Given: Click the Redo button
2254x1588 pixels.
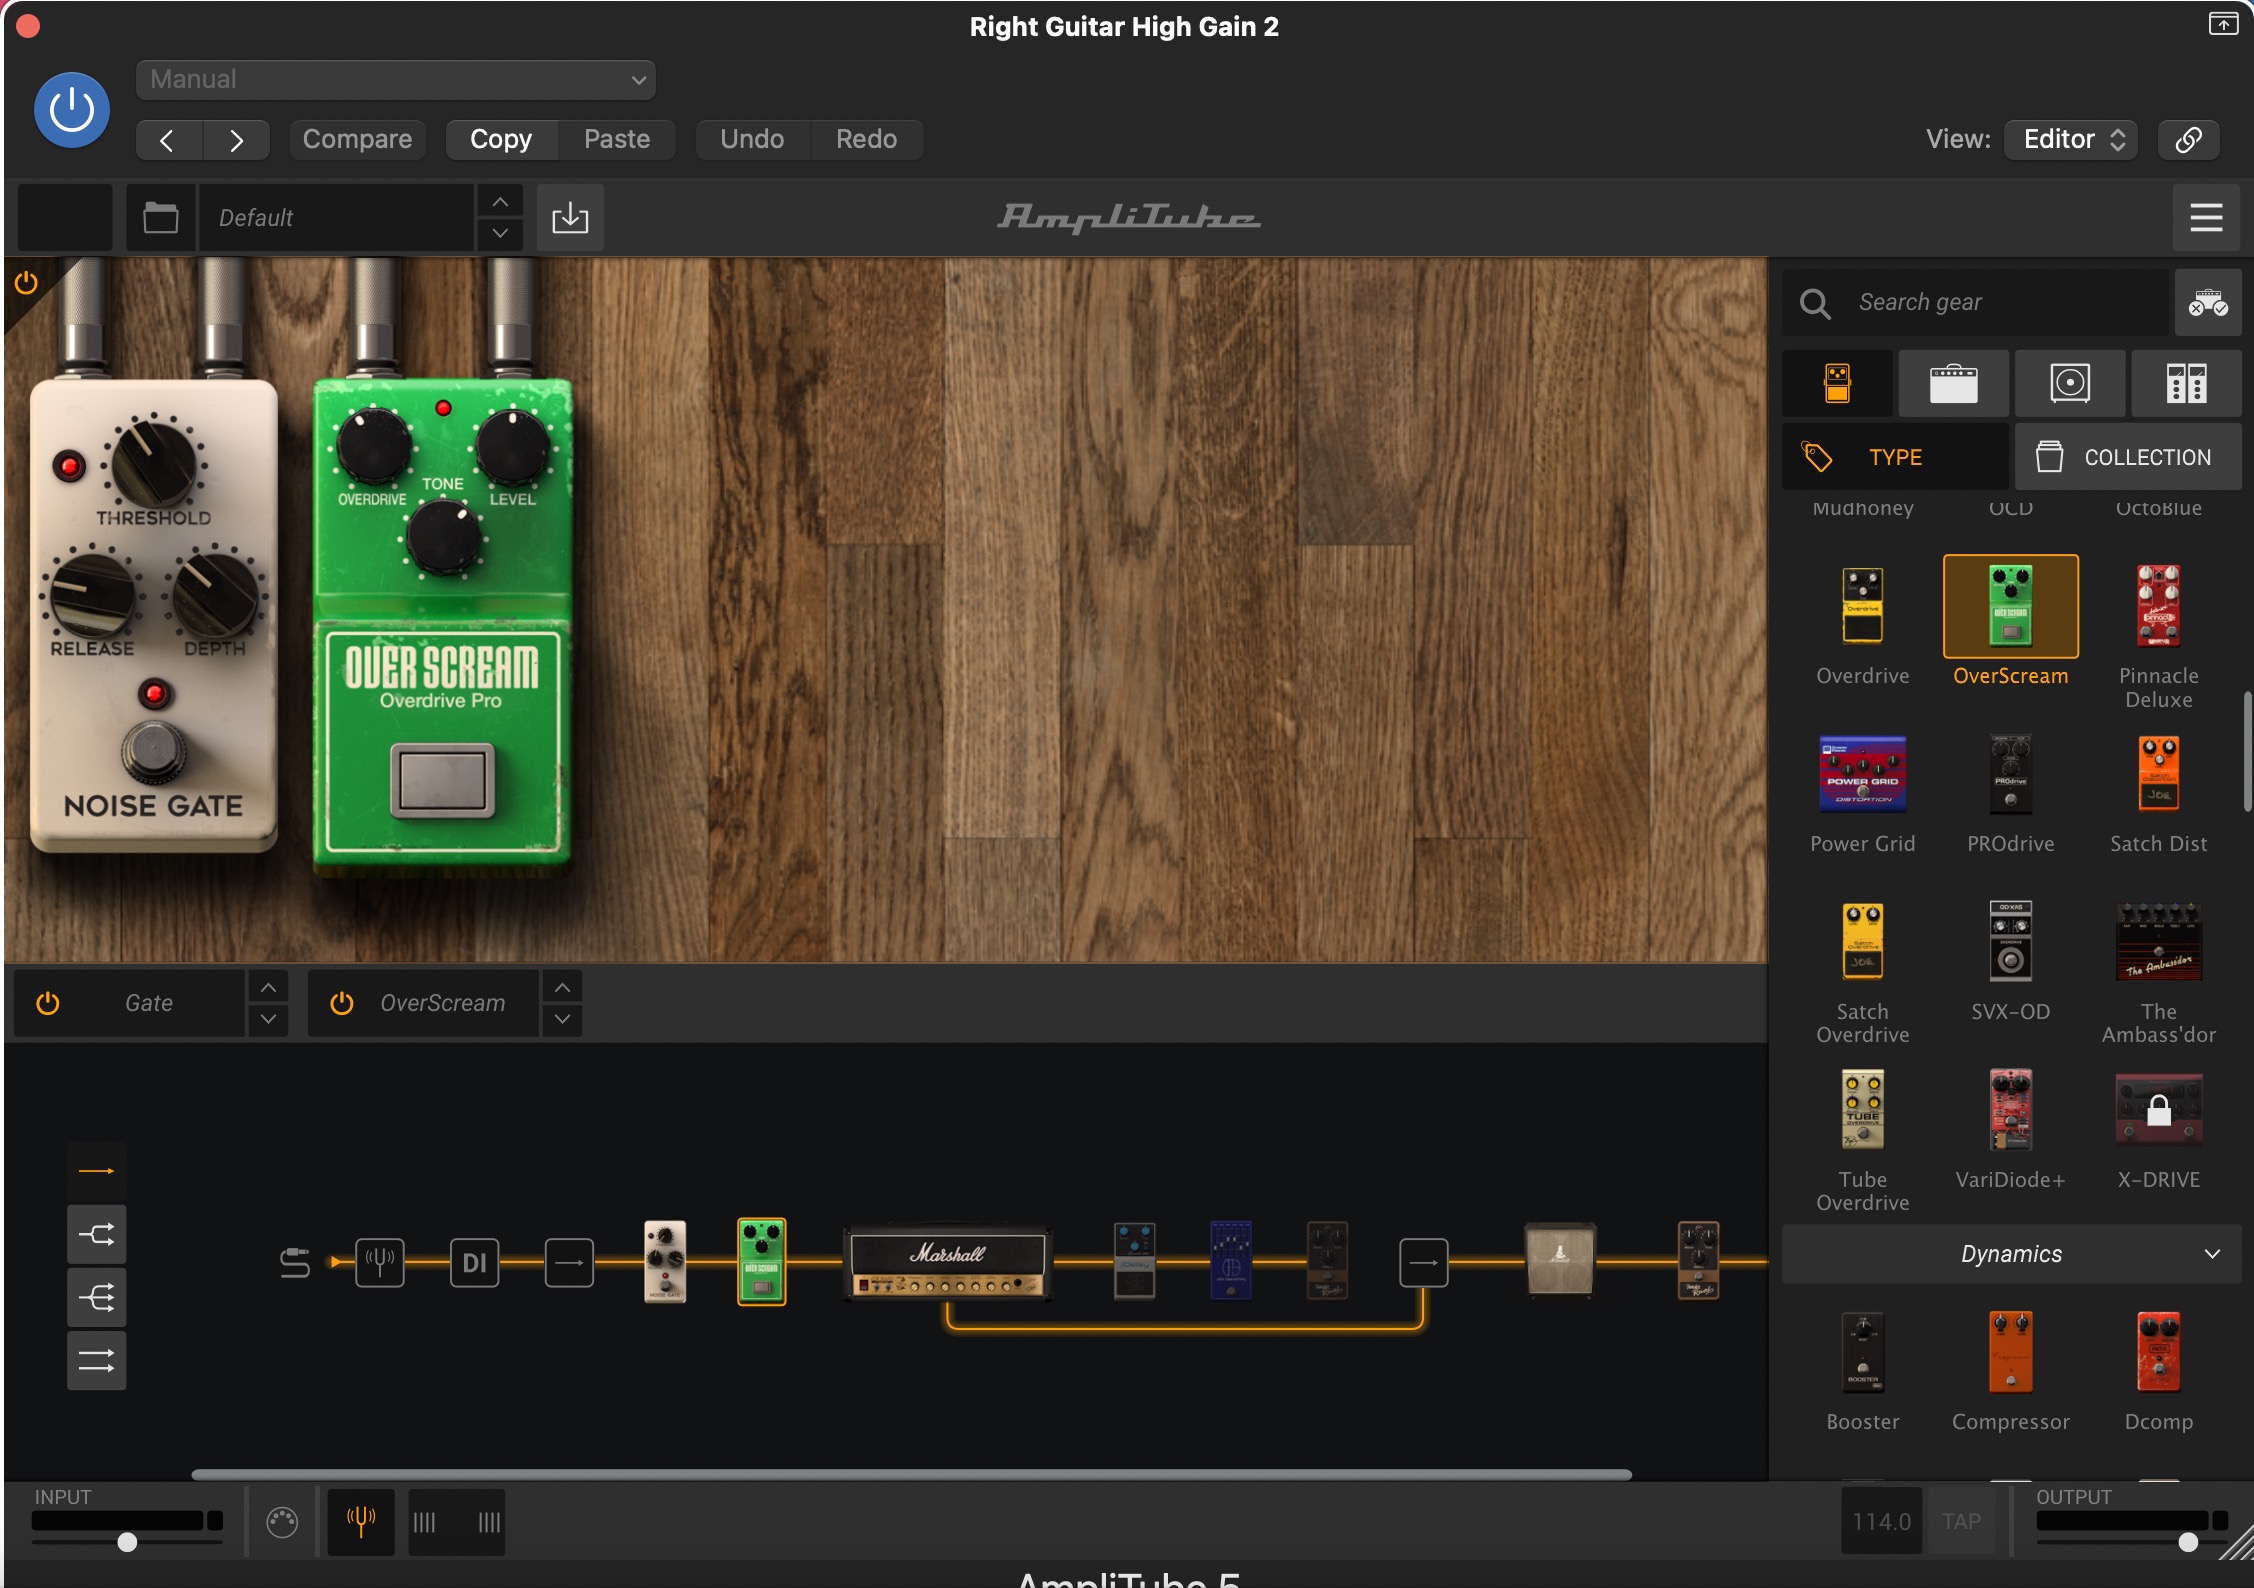Looking at the screenshot, I should click(866, 139).
